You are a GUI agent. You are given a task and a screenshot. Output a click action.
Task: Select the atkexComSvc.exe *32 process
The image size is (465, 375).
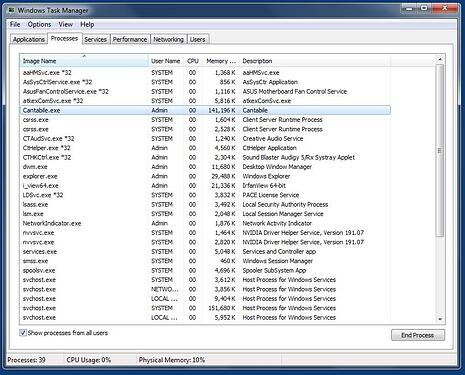pyautogui.click(x=205, y=101)
